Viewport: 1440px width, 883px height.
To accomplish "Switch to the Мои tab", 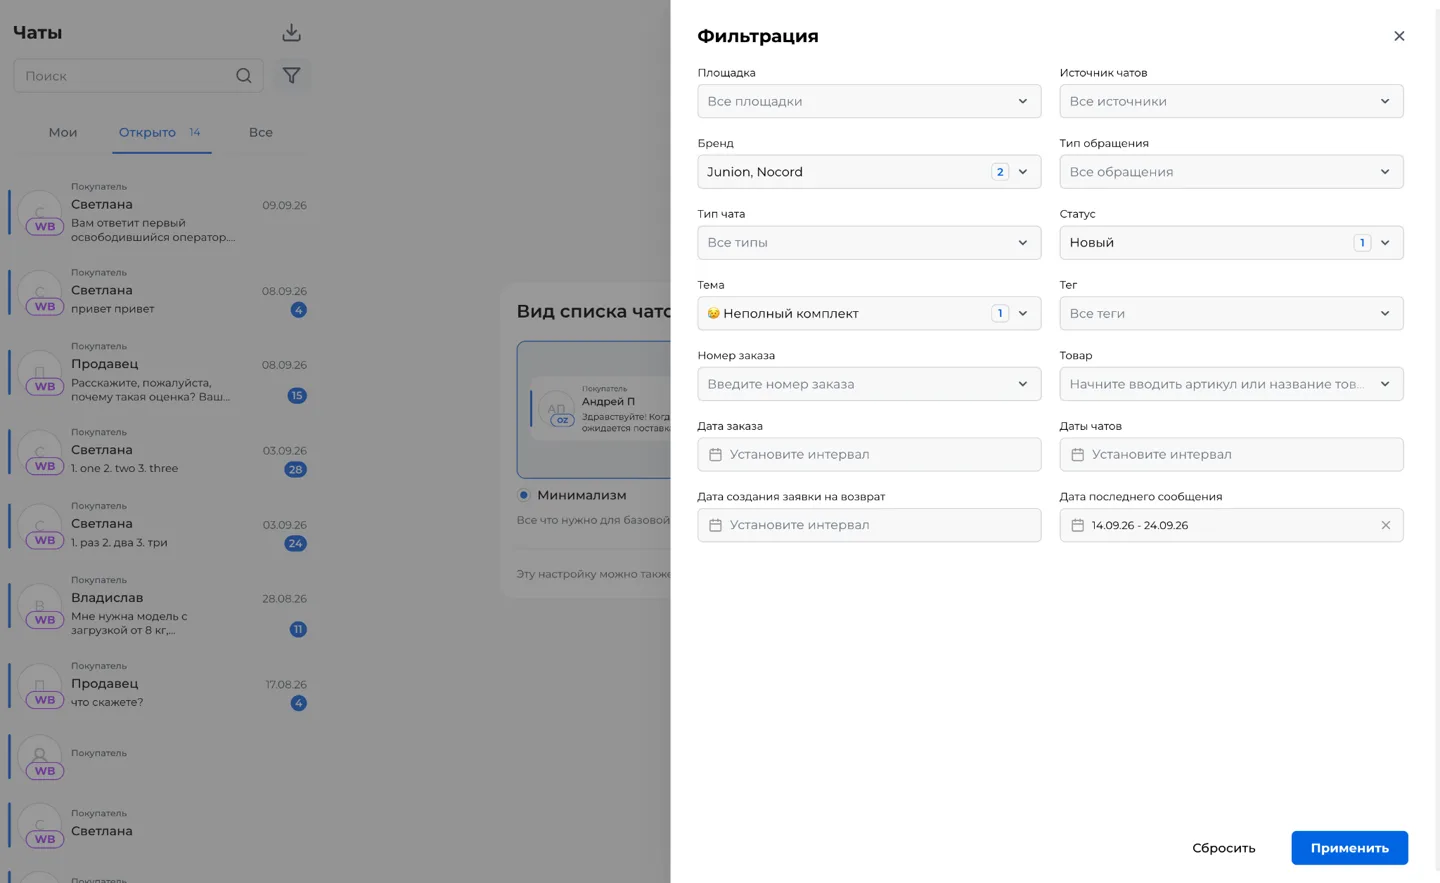I will 63,132.
